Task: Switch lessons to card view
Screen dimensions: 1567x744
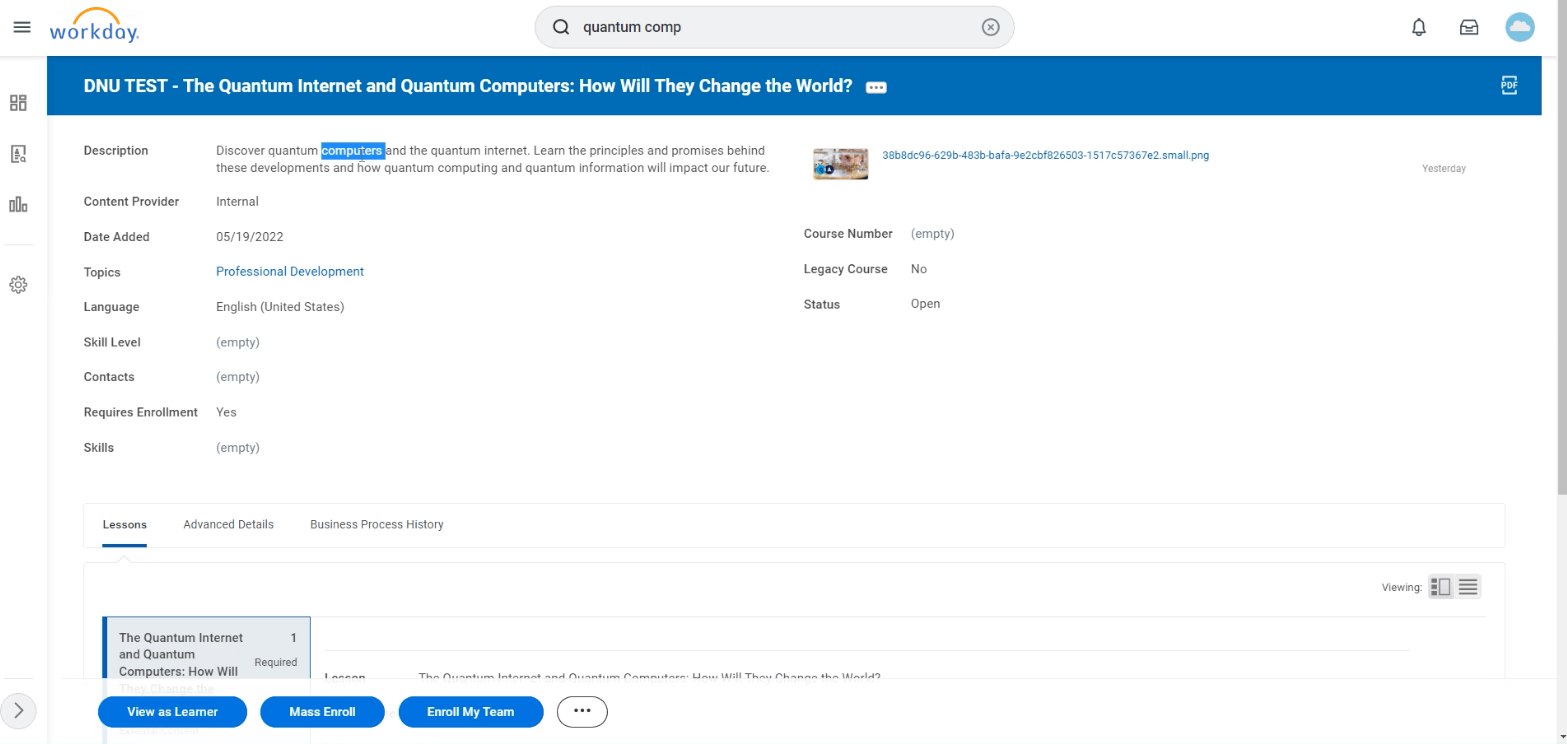Action: tap(1440, 587)
